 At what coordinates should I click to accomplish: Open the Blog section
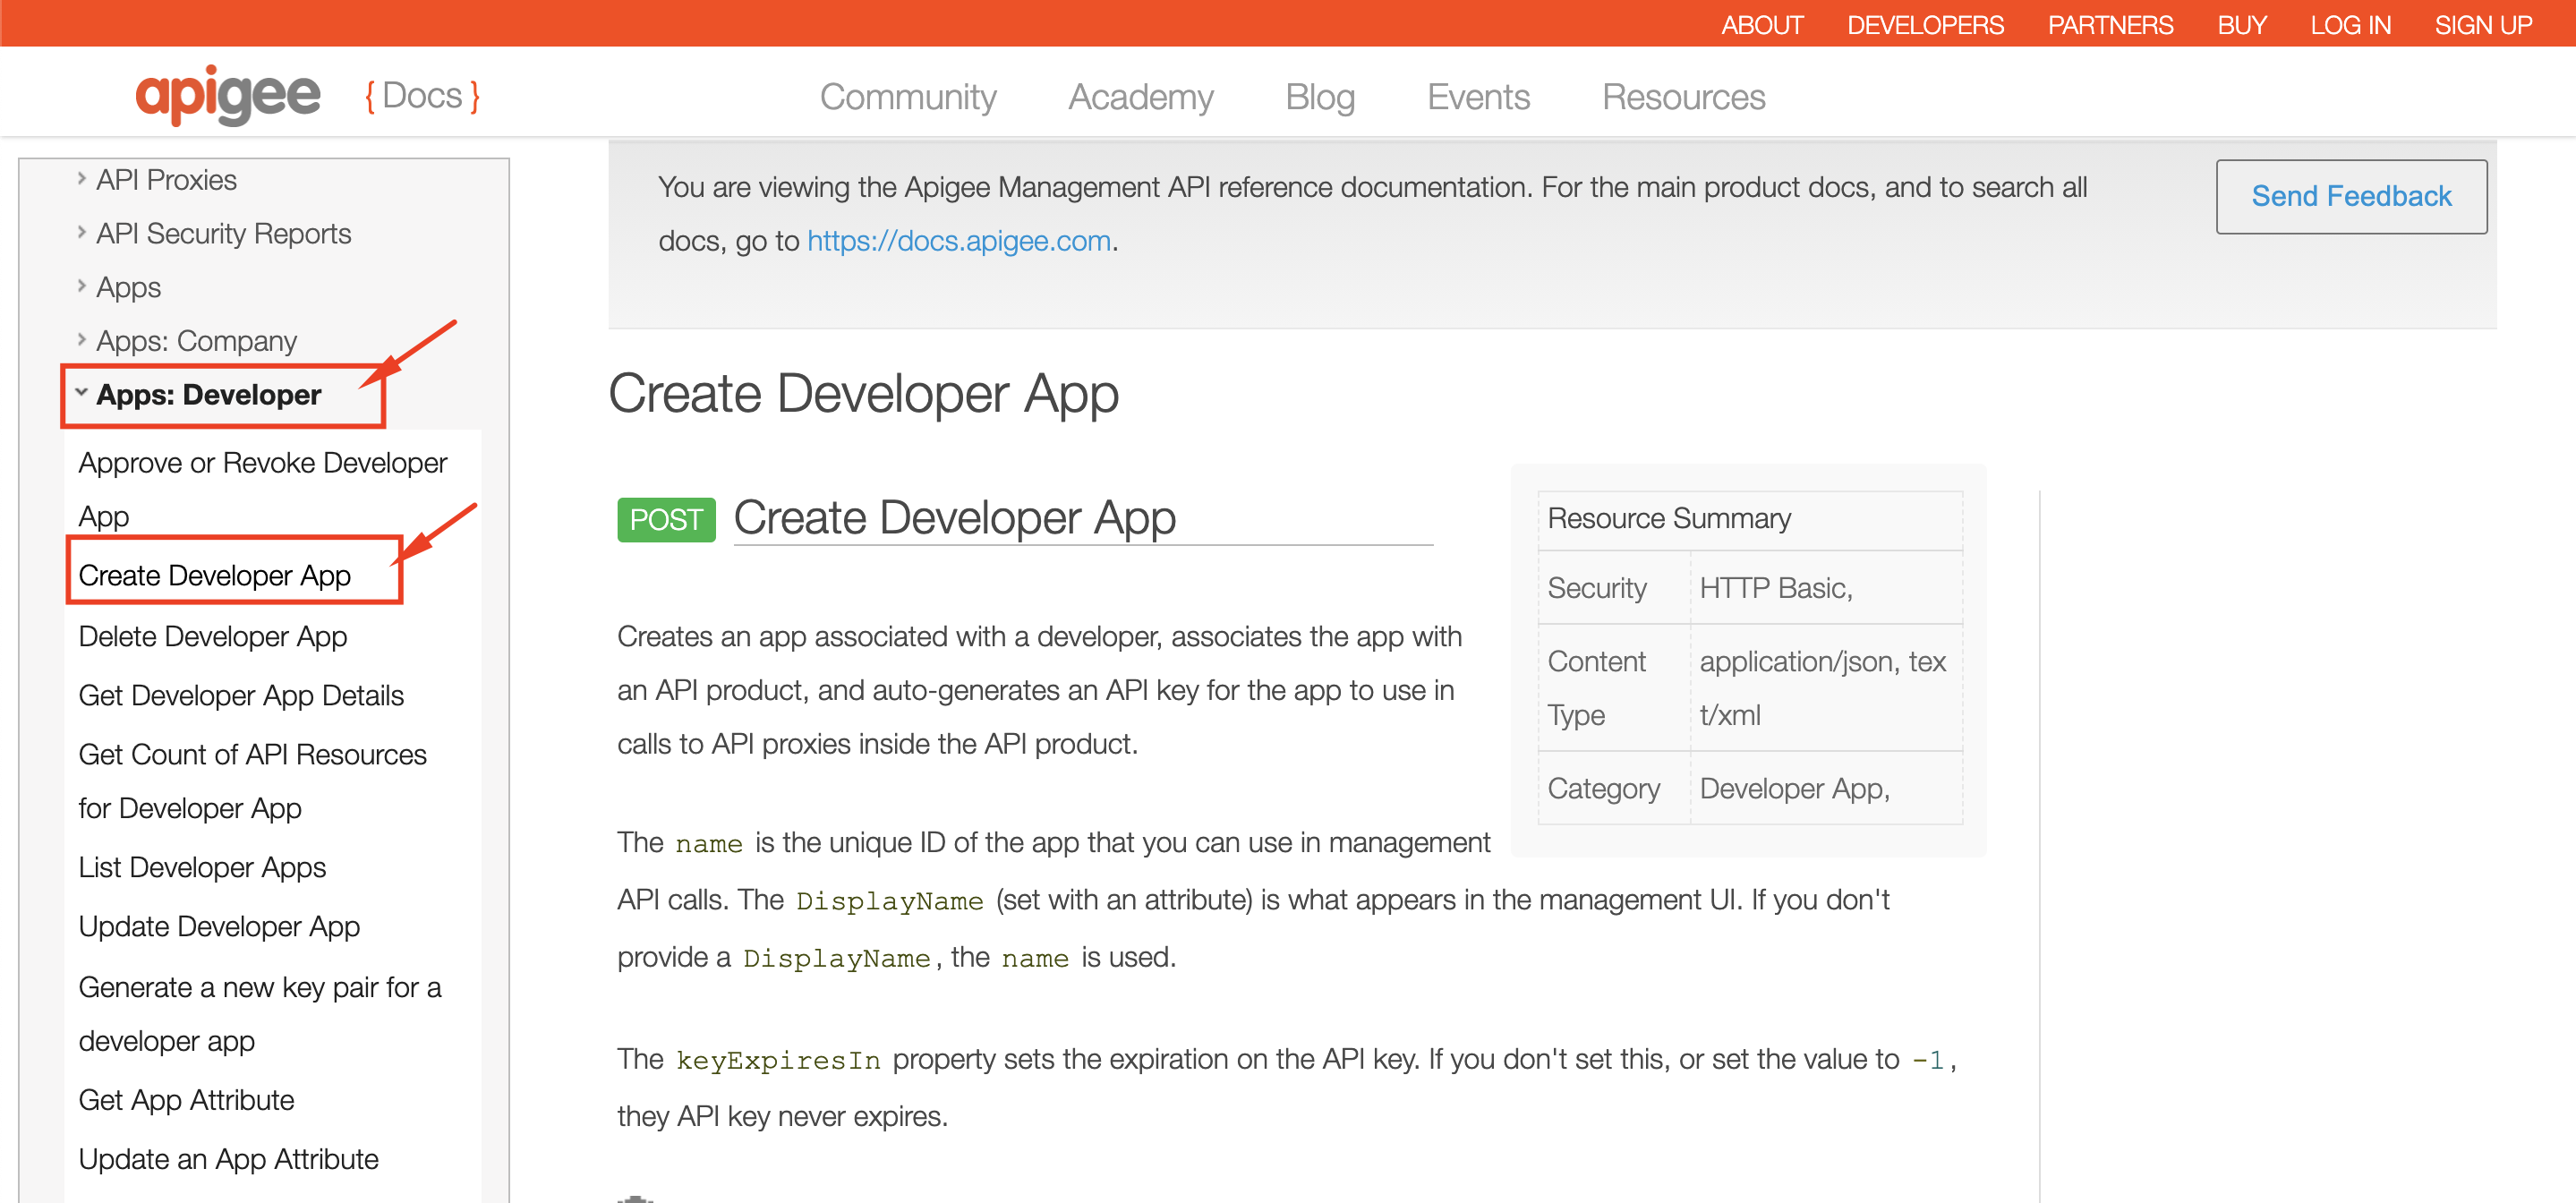coord(1320,97)
